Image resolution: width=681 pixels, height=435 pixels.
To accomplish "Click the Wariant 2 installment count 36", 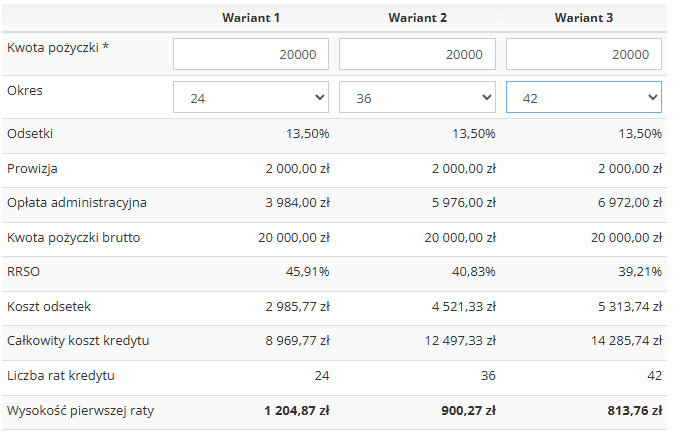I will pyautogui.click(x=488, y=375).
